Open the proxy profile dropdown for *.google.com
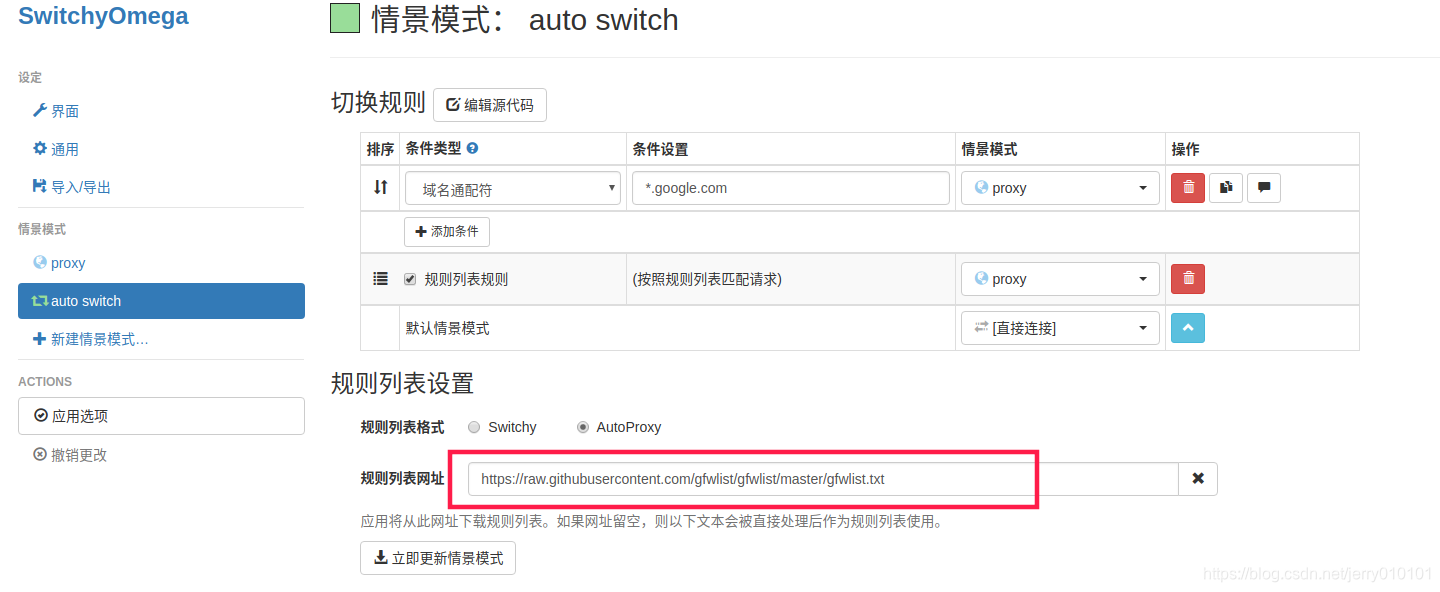Image resolution: width=1440 pixels, height=592 pixels. tap(1060, 188)
